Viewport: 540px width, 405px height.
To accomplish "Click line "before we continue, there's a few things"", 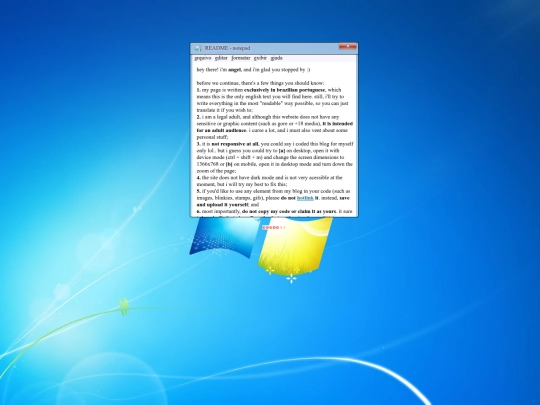I will pyautogui.click(x=260, y=83).
